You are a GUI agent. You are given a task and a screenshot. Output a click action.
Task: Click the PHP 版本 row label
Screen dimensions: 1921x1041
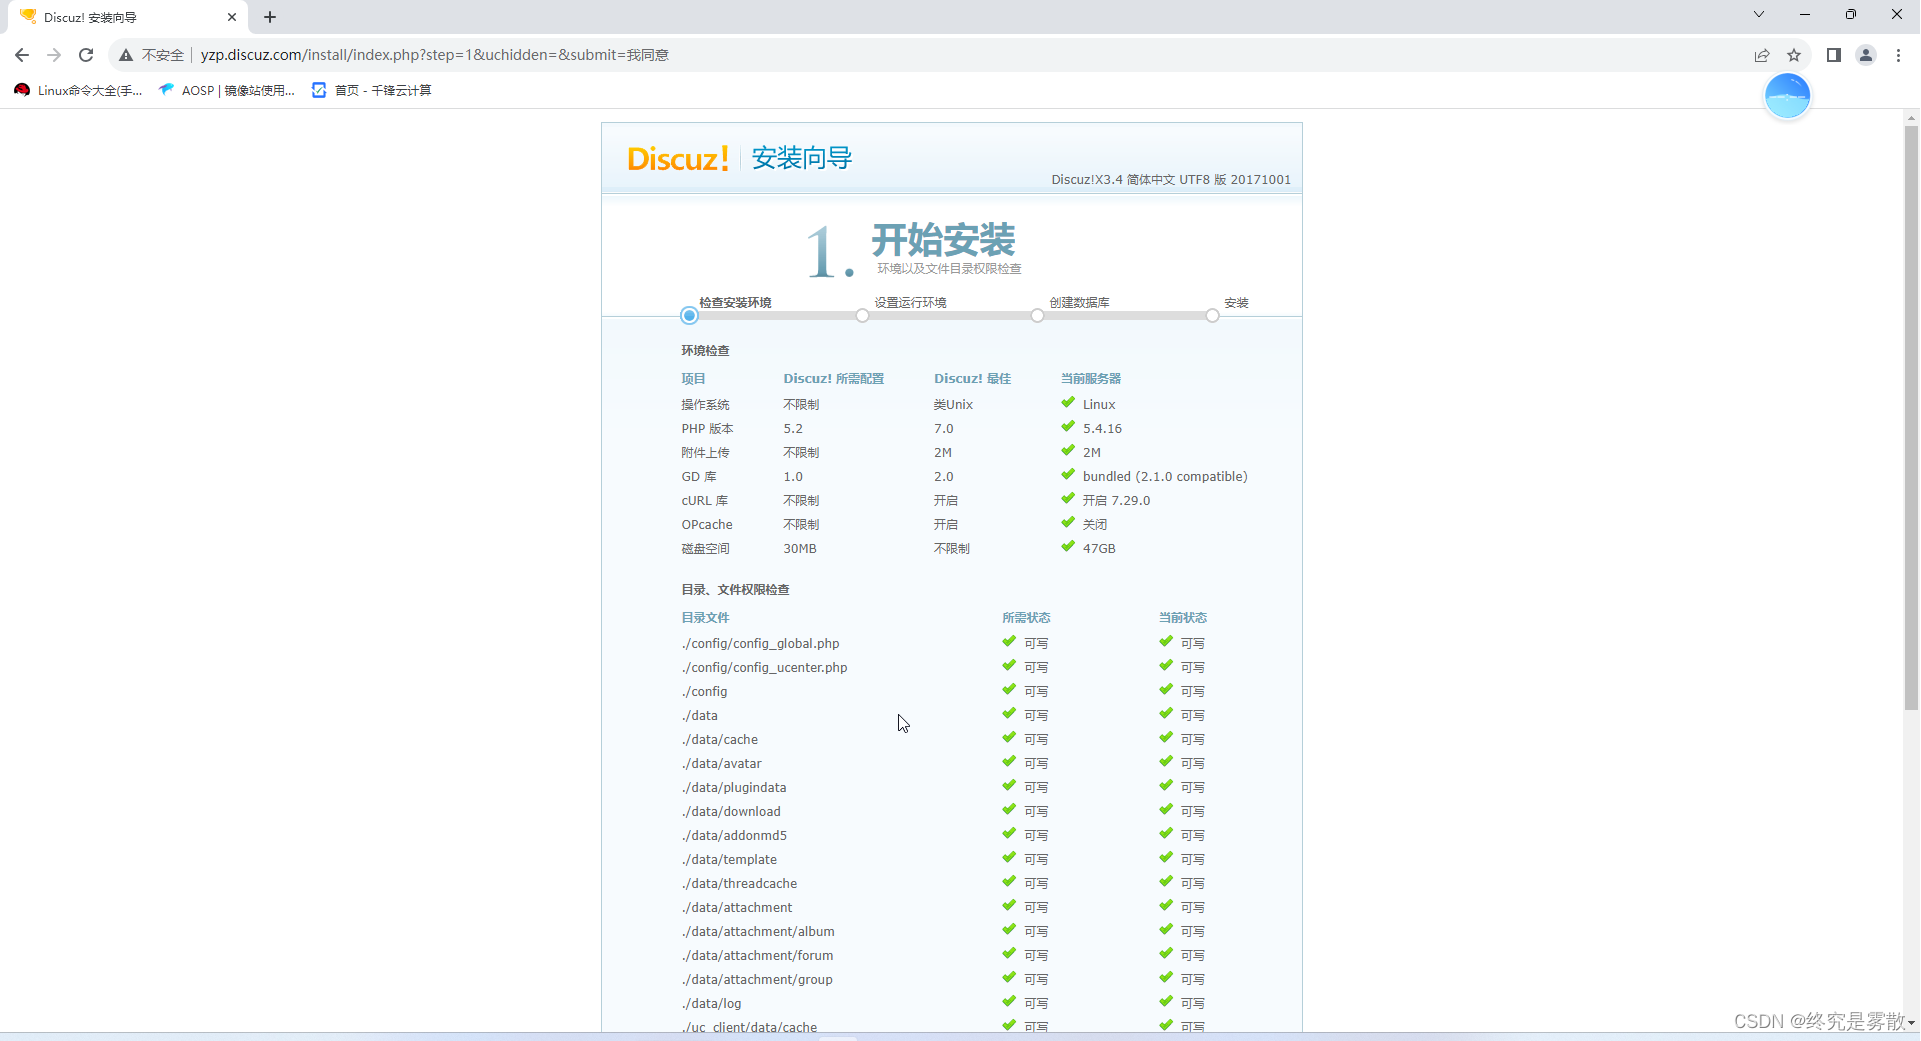(707, 429)
